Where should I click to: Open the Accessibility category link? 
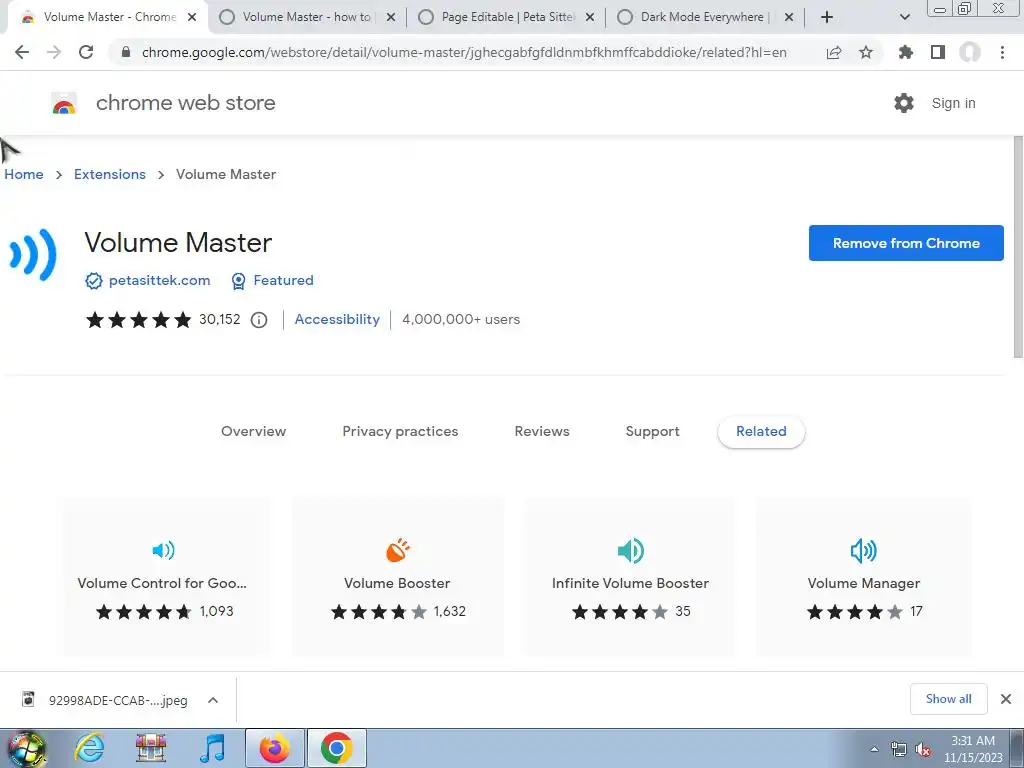point(337,319)
